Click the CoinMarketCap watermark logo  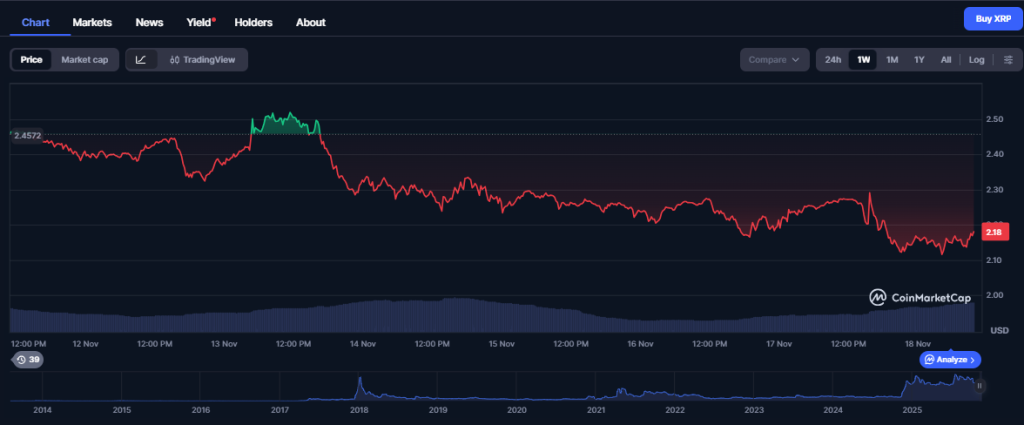pos(919,297)
